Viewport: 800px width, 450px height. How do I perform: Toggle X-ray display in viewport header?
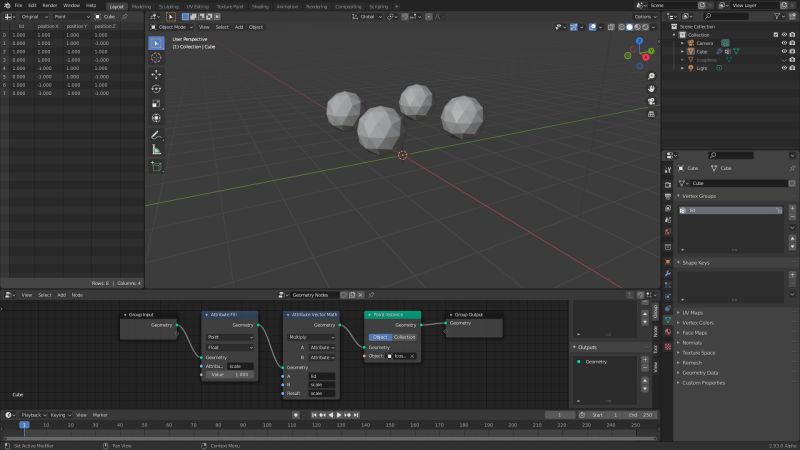tap(611, 27)
